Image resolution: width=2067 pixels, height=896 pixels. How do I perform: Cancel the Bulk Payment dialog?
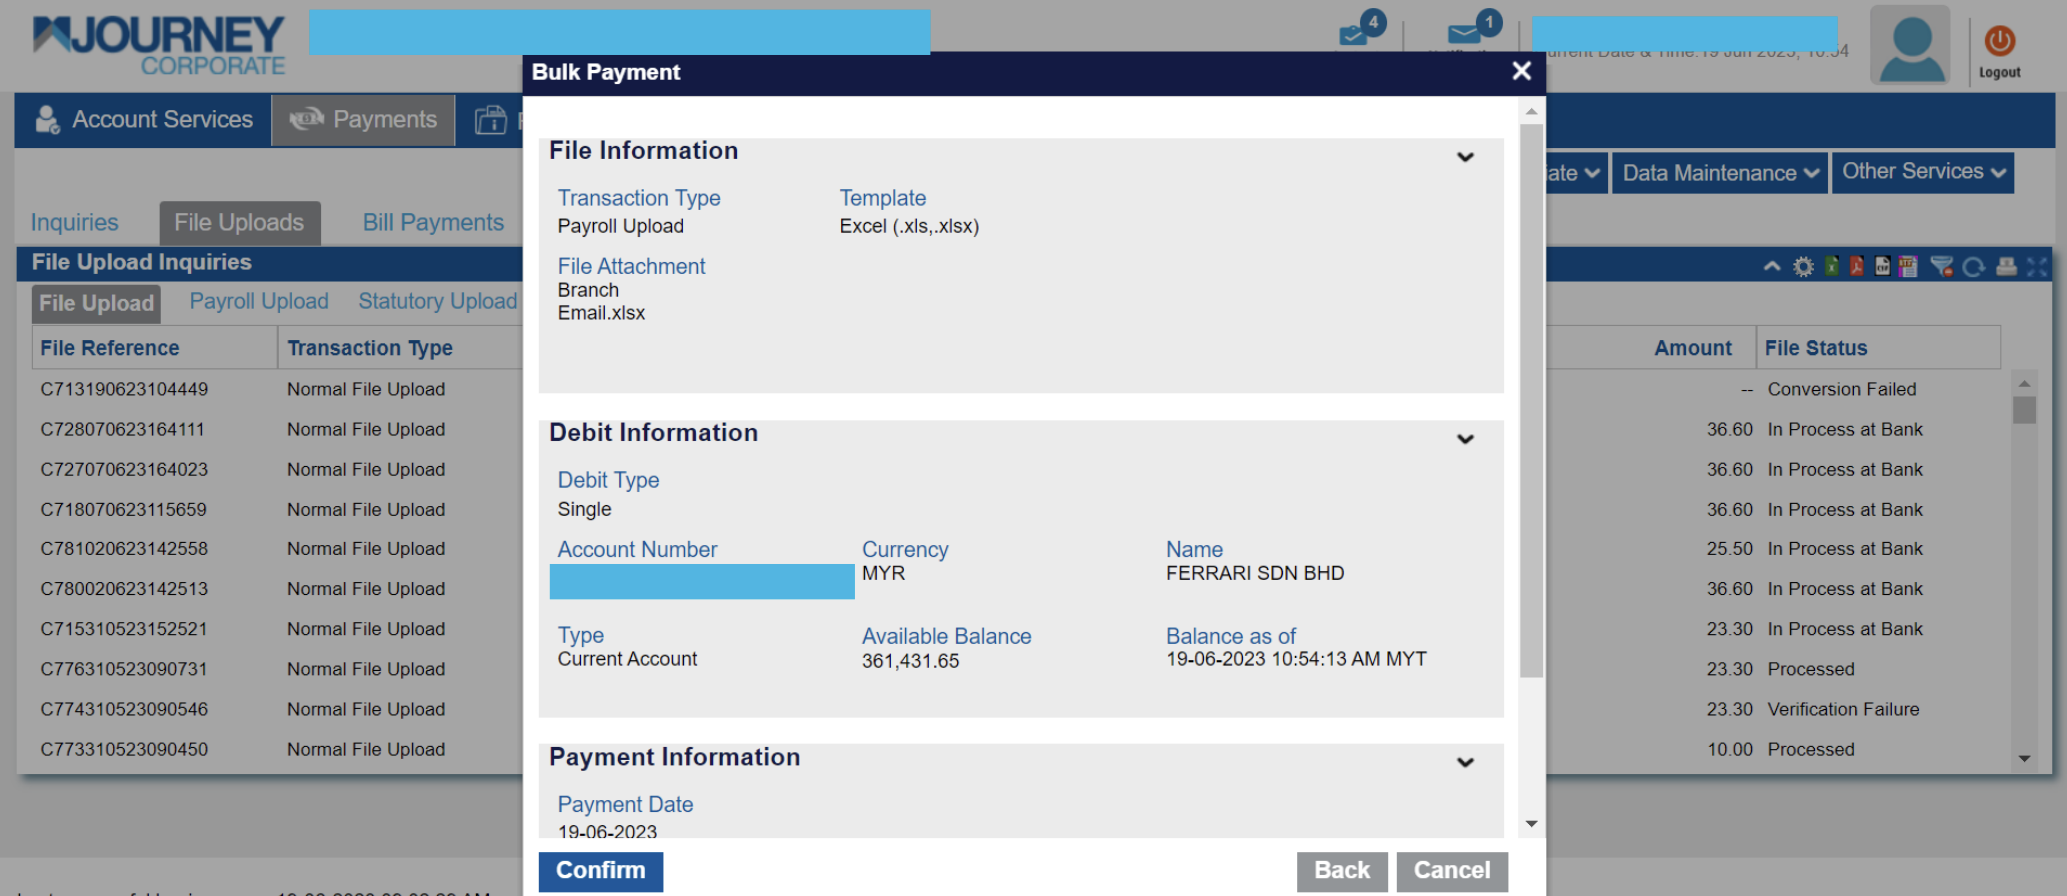coord(1451,871)
